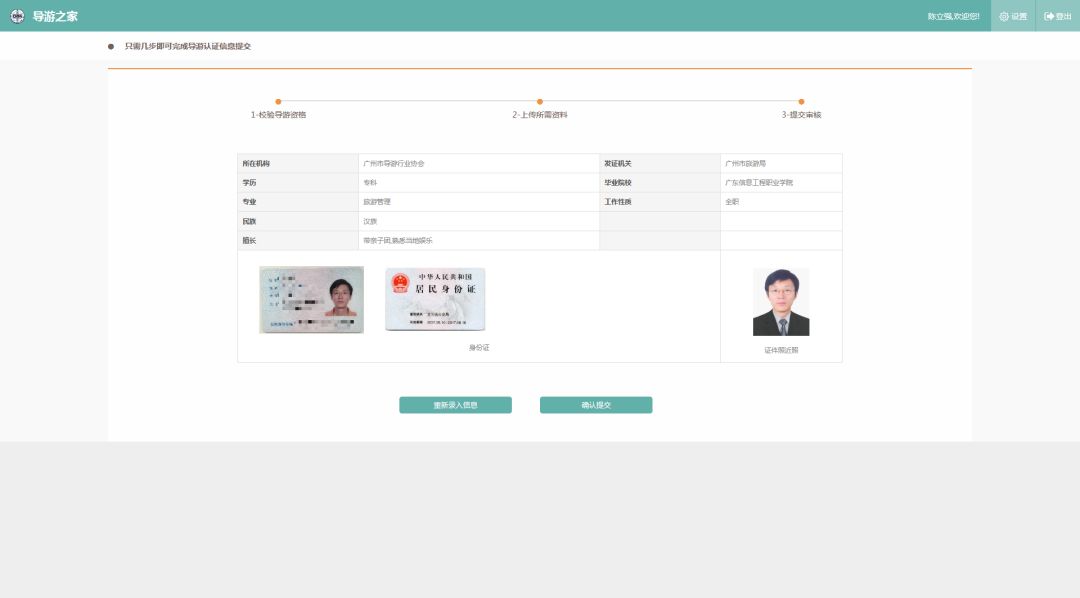Select the 2-上传所需资料 step
Viewport: 1080px width, 598px height.
tap(540, 114)
